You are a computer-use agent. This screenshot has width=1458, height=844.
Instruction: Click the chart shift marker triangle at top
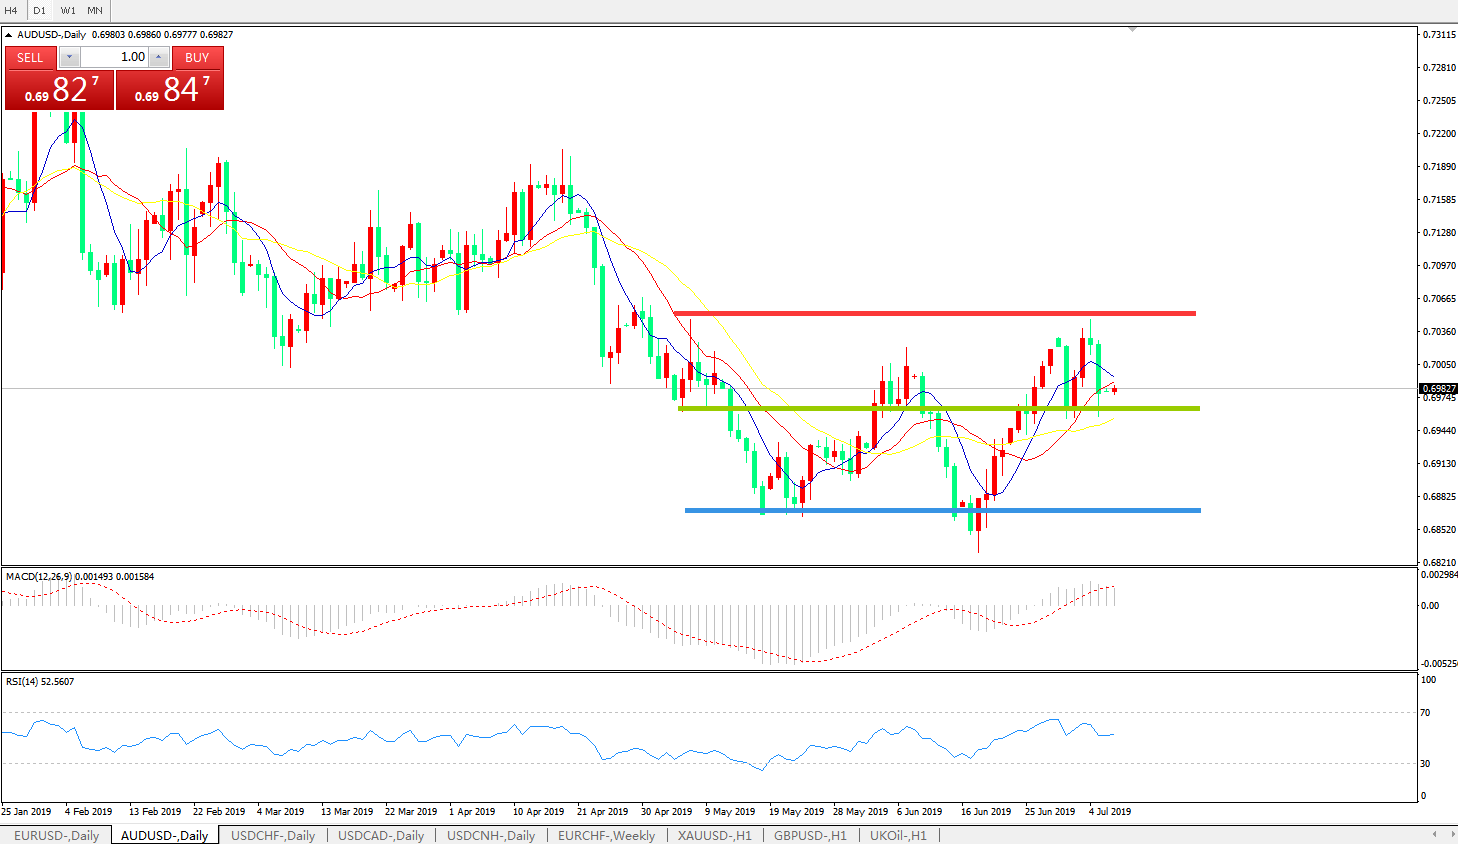click(x=1132, y=30)
